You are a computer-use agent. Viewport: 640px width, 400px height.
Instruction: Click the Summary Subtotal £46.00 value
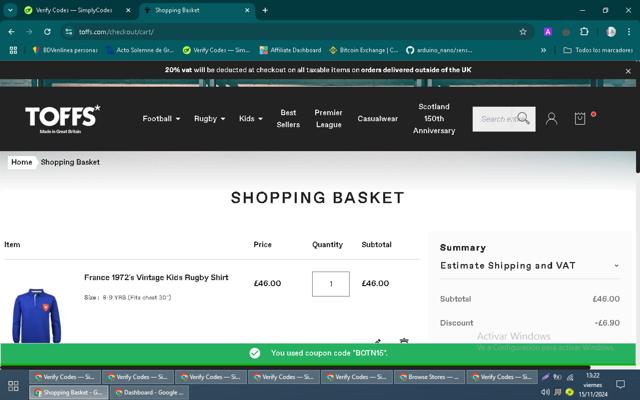(x=606, y=299)
